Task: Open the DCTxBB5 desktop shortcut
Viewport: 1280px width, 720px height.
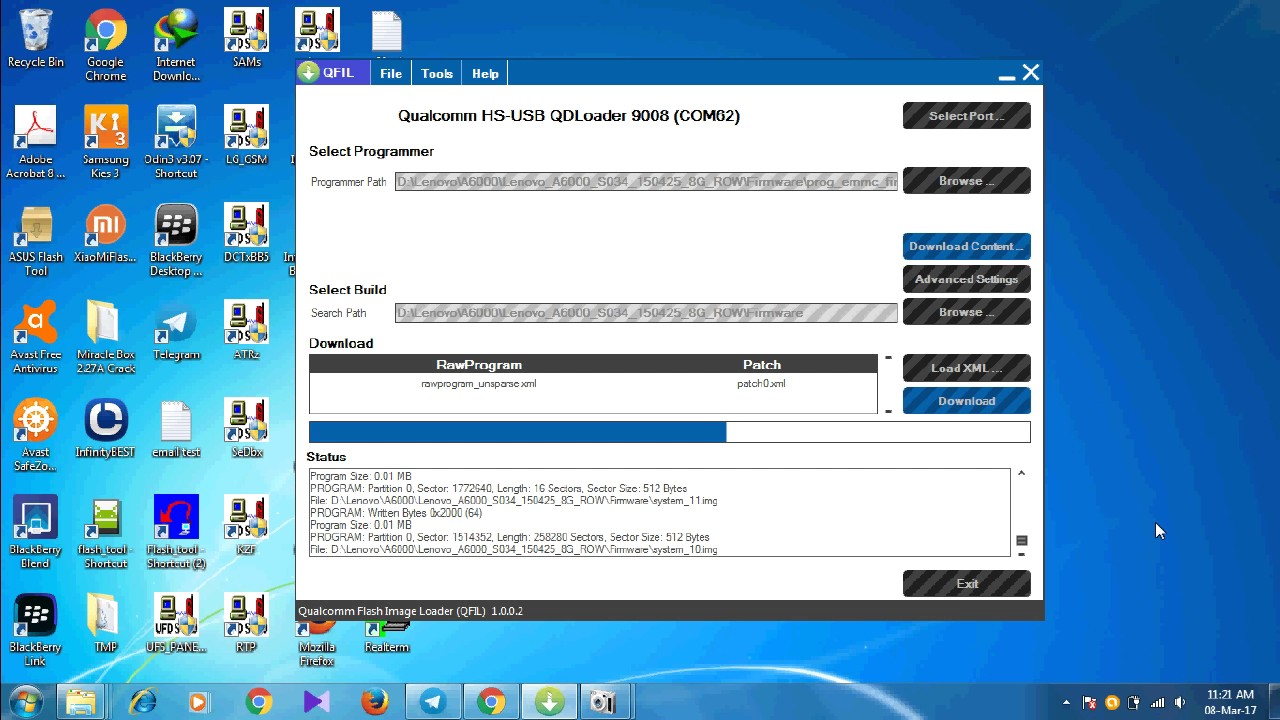Action: [246, 234]
